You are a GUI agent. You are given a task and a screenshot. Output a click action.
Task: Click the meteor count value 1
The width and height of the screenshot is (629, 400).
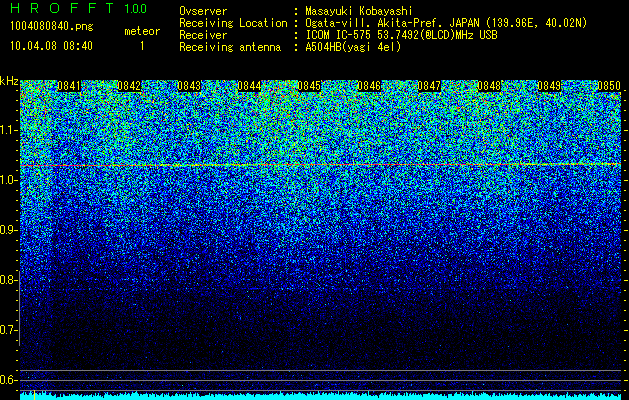pyautogui.click(x=142, y=46)
